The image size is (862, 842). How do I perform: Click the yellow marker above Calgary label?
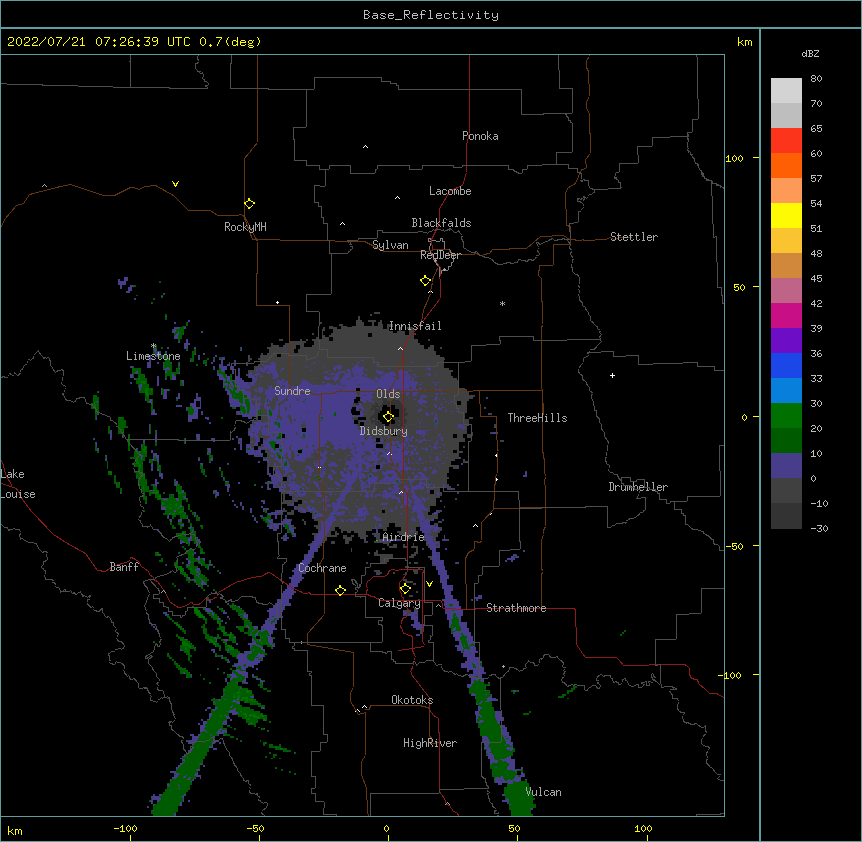tap(405, 589)
